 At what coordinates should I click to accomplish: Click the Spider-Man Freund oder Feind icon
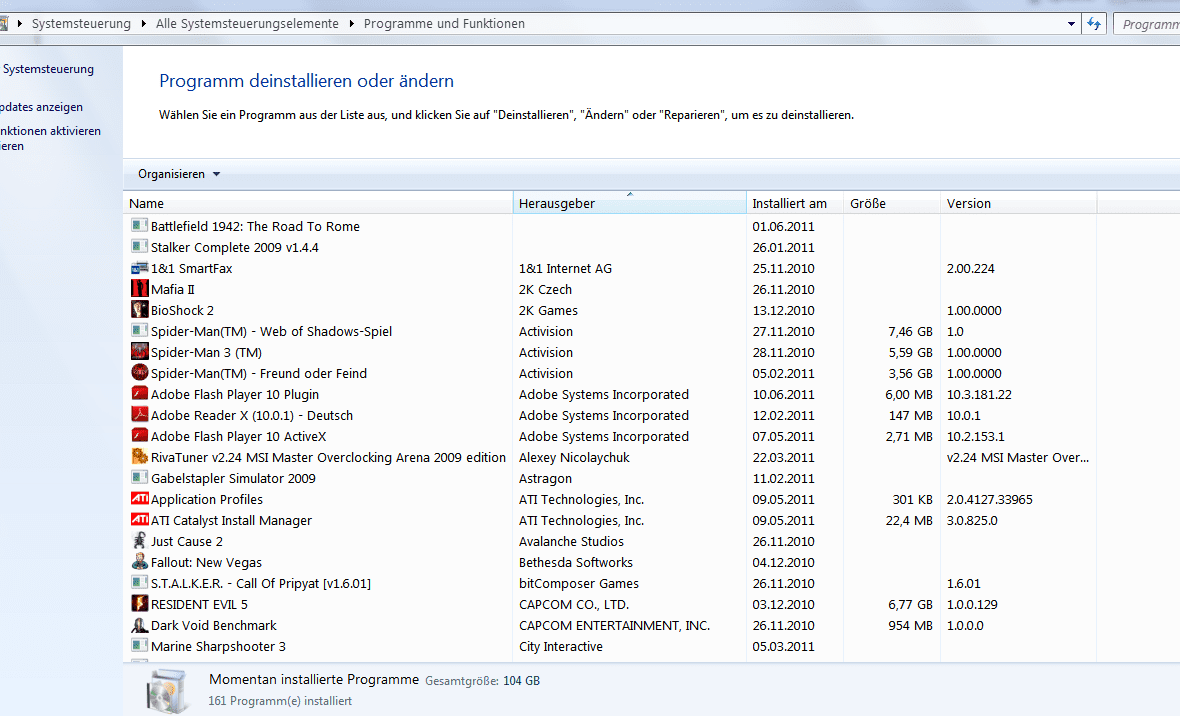tap(139, 373)
